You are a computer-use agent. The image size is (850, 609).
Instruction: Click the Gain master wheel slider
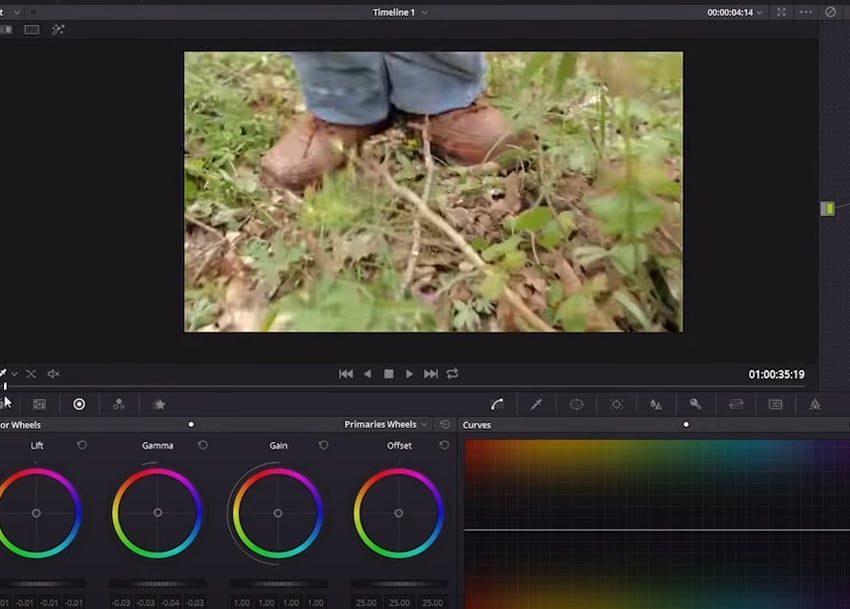278,584
